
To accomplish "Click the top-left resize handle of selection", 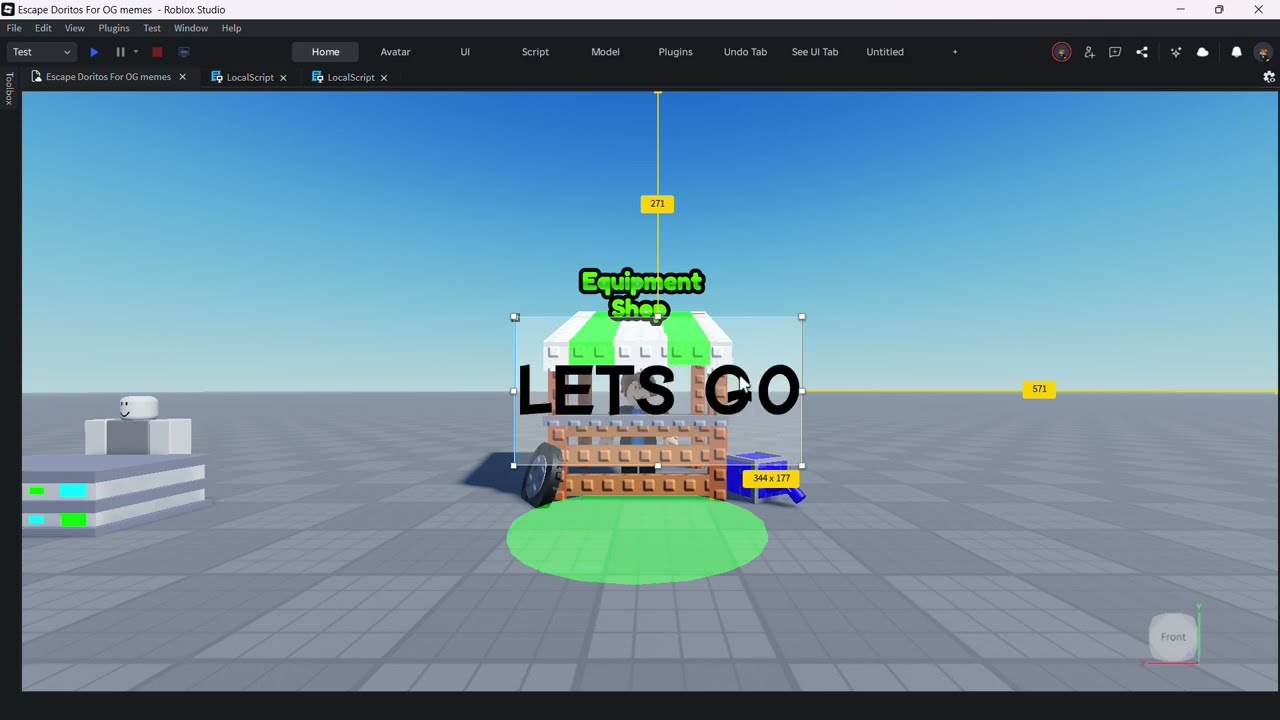I will point(515,317).
